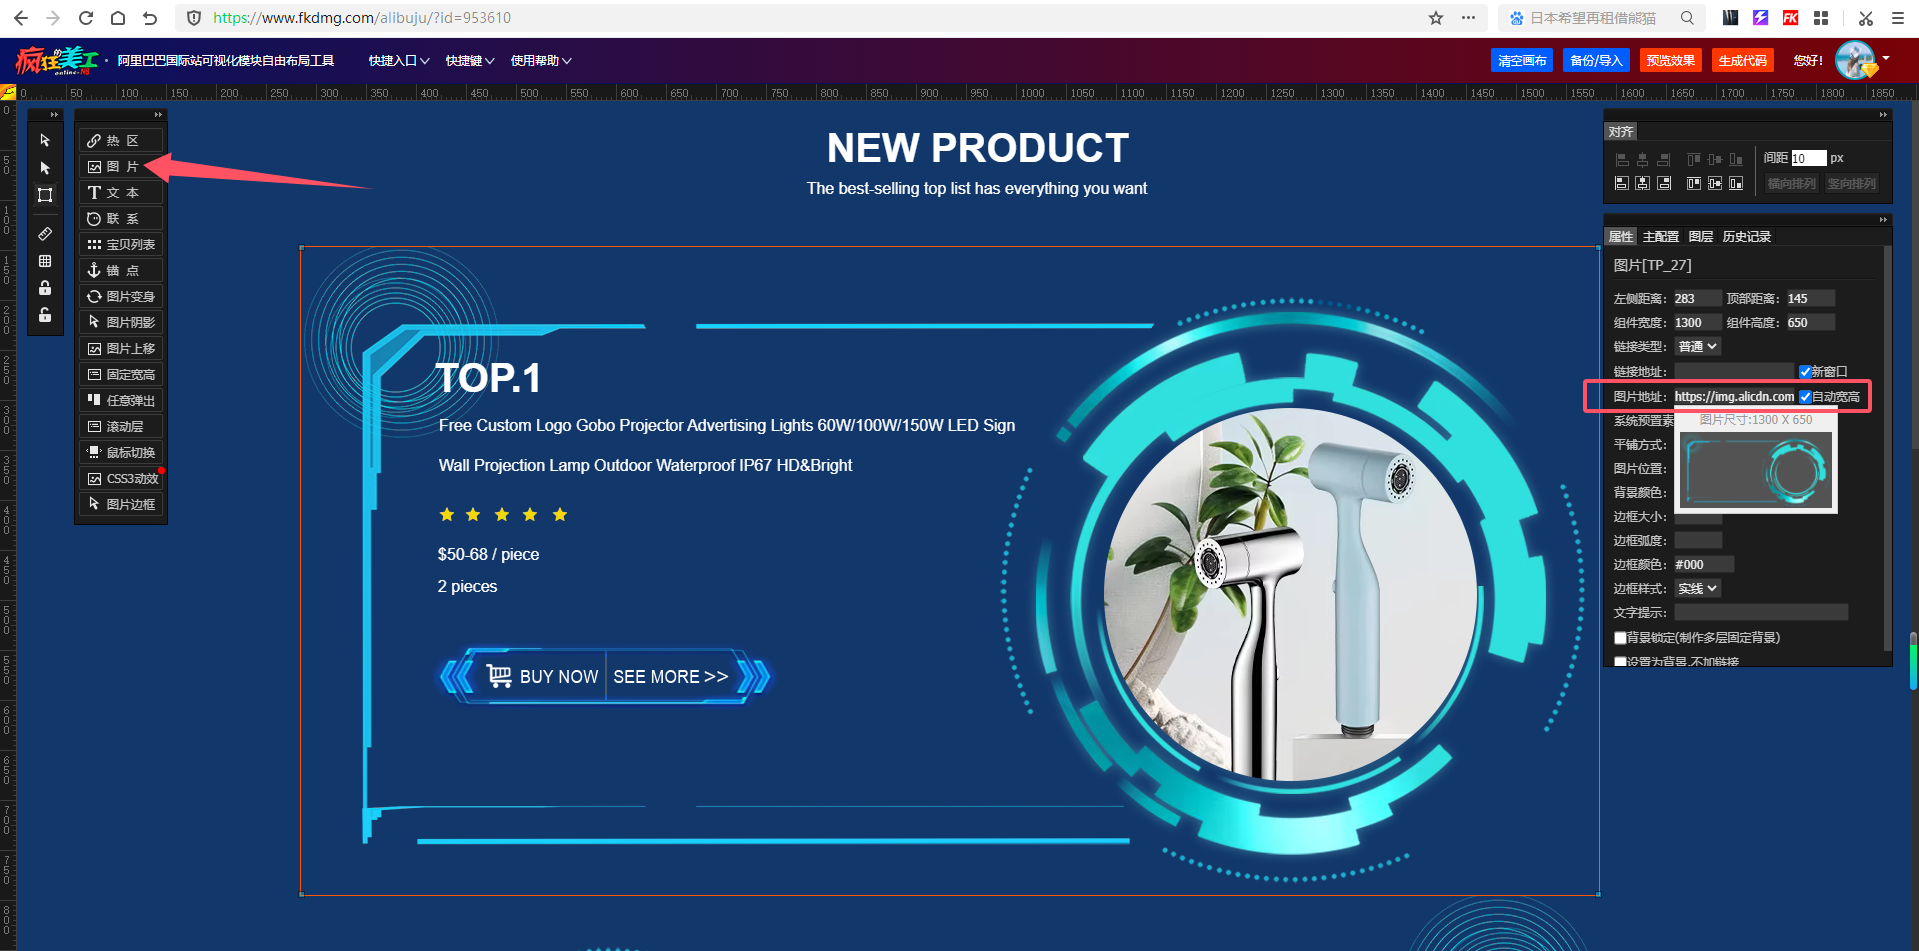Expand the 快捷键 menu

pyautogui.click(x=470, y=61)
